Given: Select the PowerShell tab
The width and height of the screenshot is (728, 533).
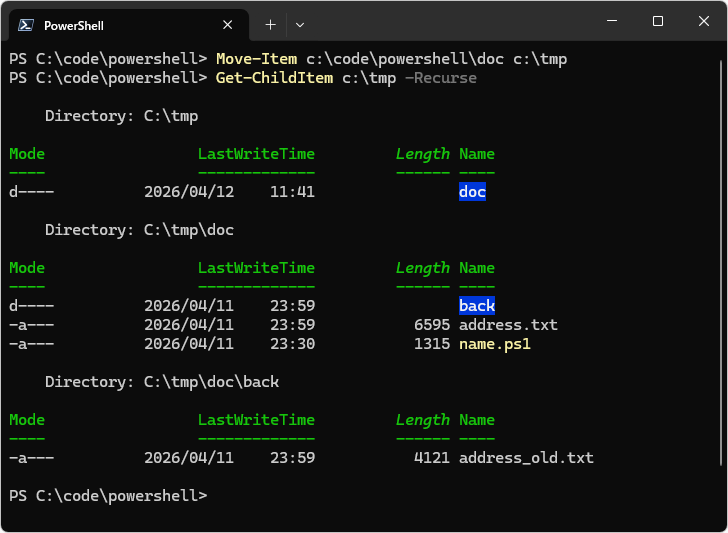Looking at the screenshot, I should (x=129, y=25).
